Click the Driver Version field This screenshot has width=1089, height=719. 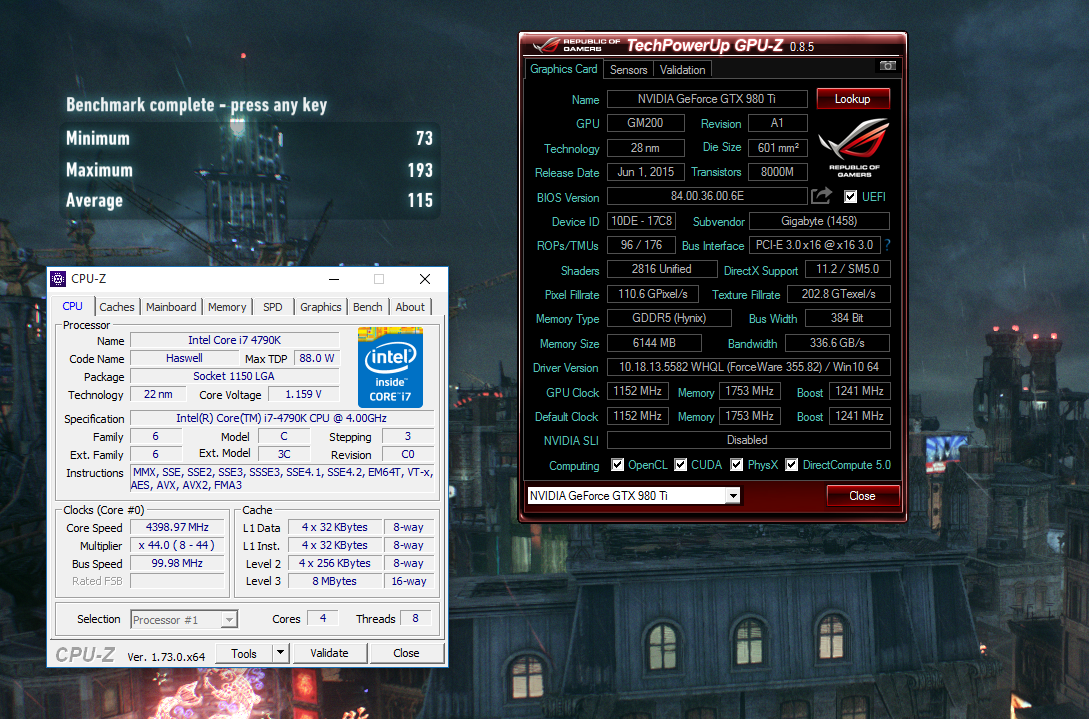[x=749, y=367]
